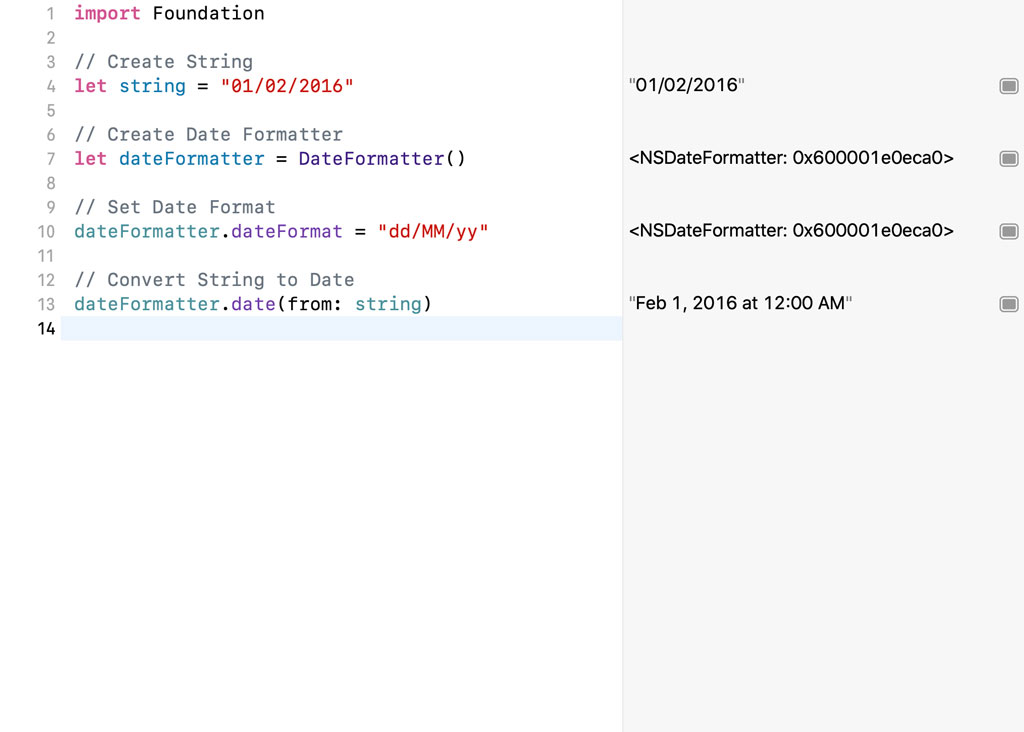Open the result viewer beside DateFormatter() creation
Image resolution: width=1024 pixels, height=732 pixels.
pos(1009,158)
